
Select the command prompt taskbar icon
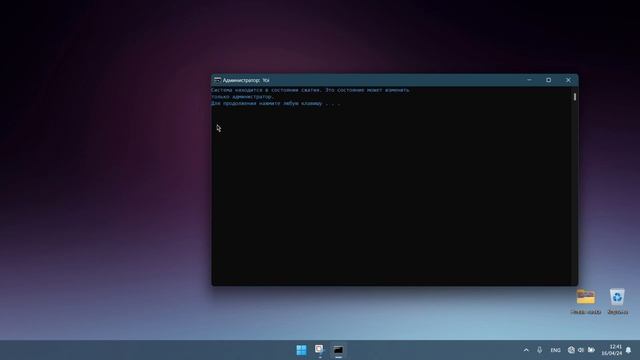[x=338, y=350]
